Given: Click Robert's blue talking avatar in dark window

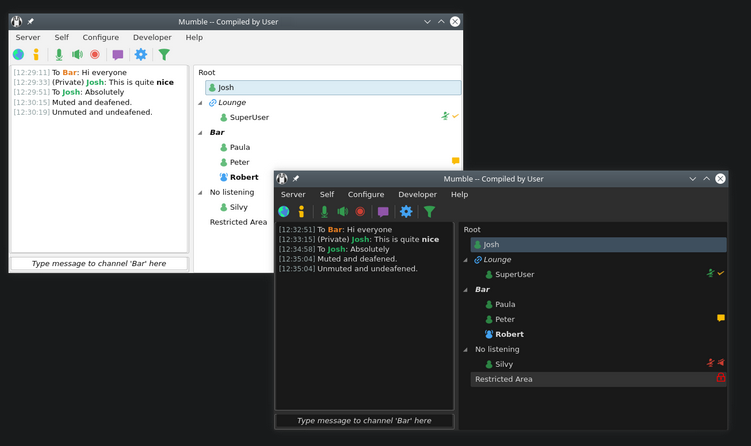Looking at the screenshot, I should click(489, 334).
